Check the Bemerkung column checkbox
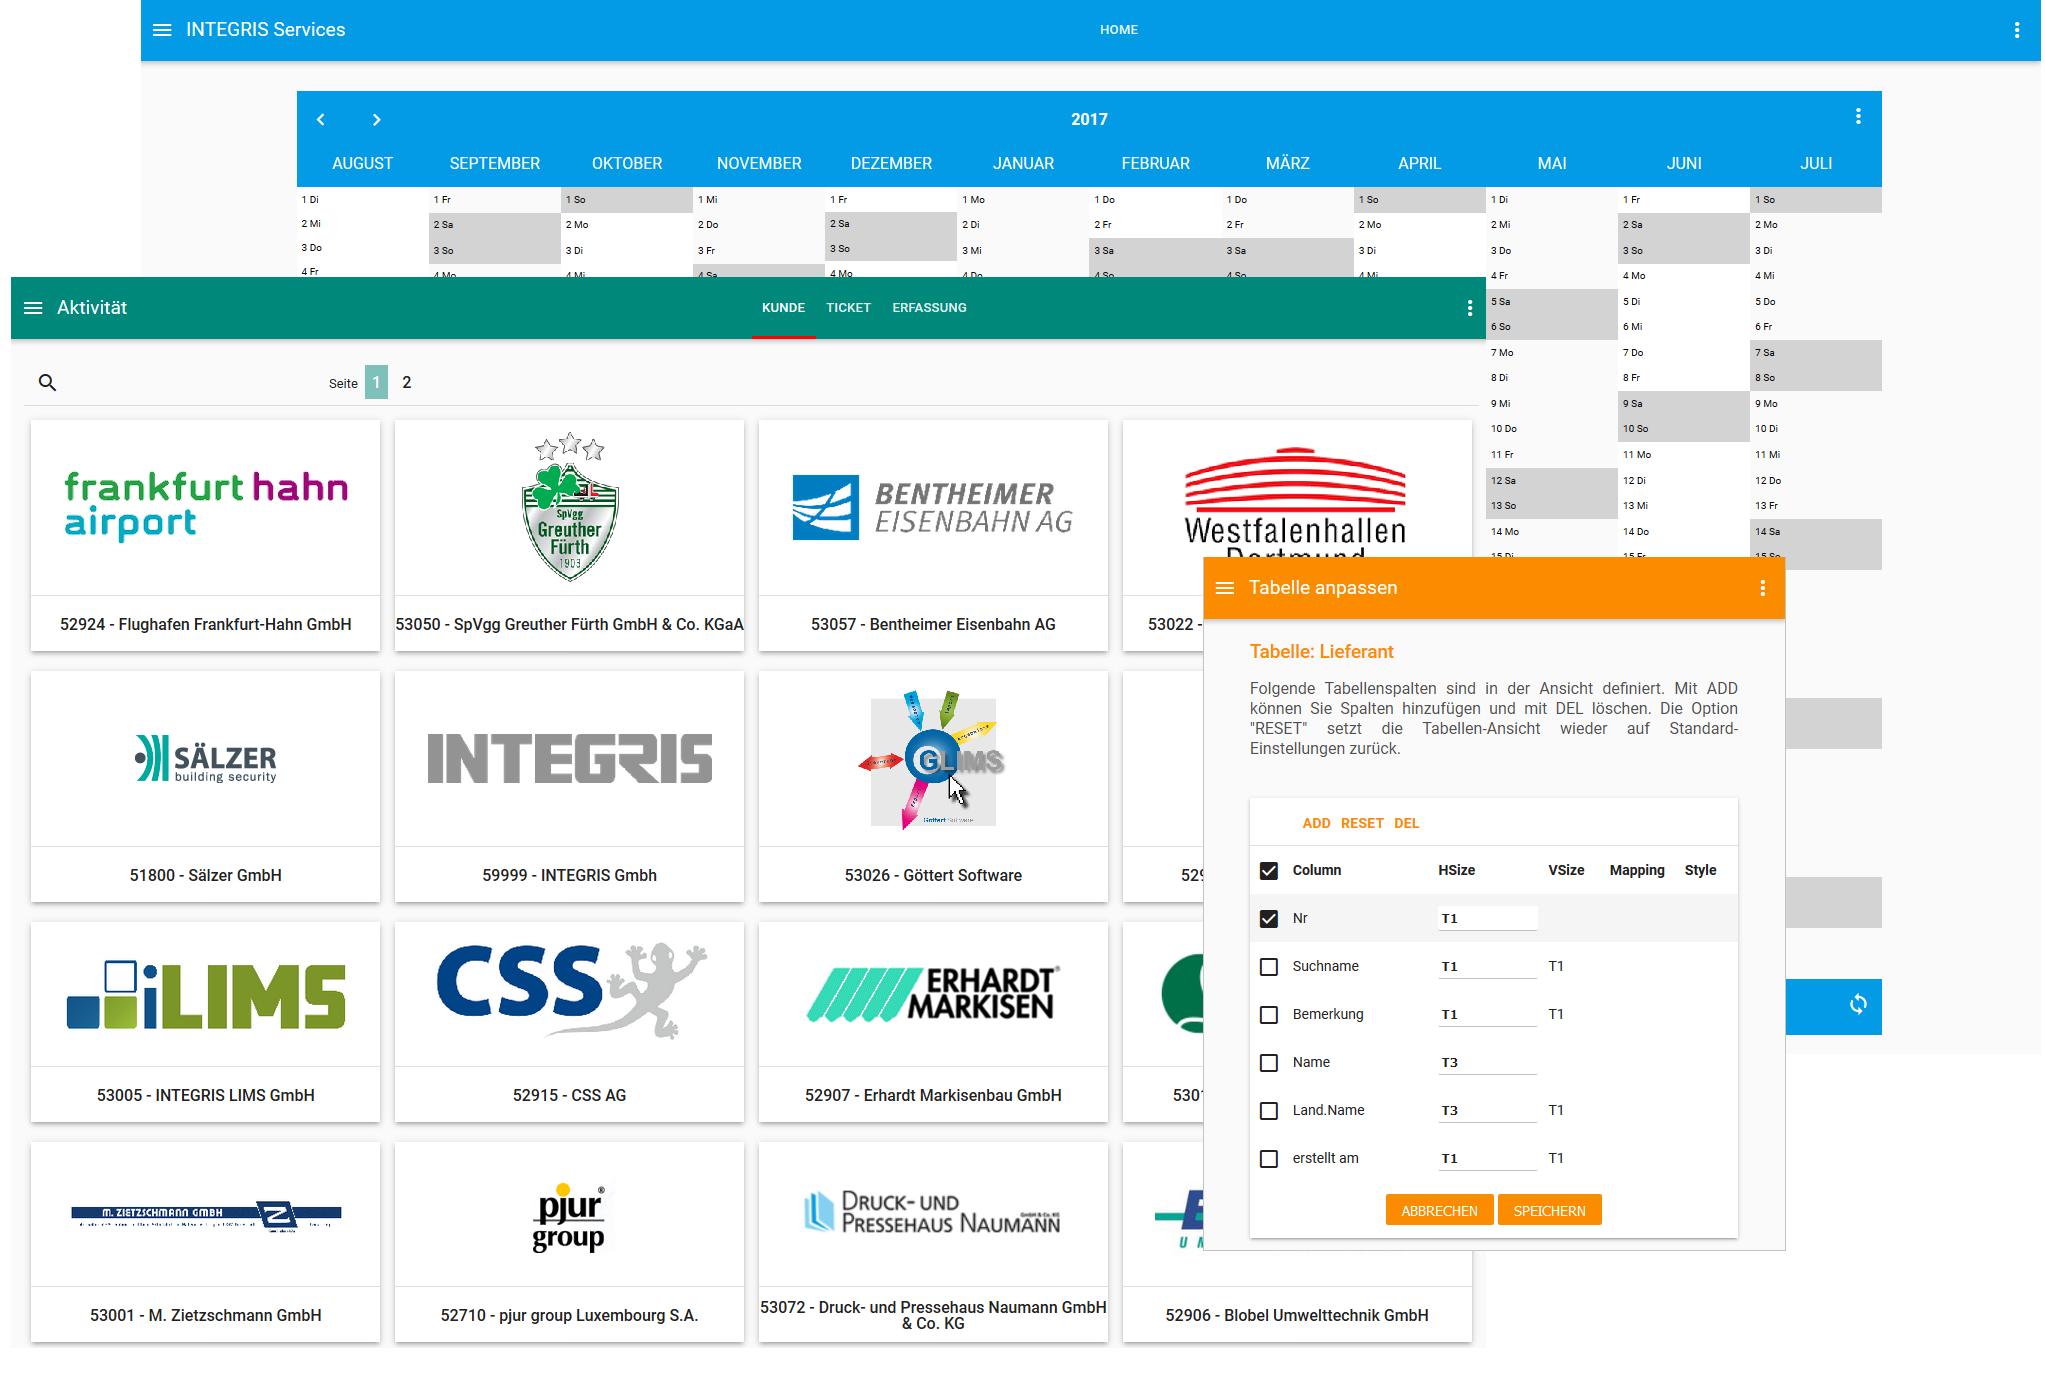The image size is (2045, 1379). pyautogui.click(x=1269, y=1015)
